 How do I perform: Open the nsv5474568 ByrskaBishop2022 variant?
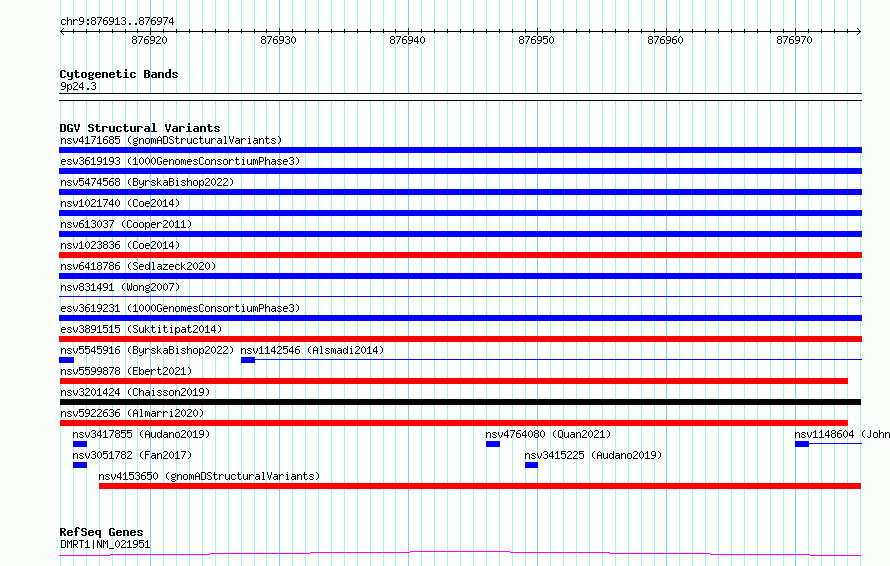(147, 182)
